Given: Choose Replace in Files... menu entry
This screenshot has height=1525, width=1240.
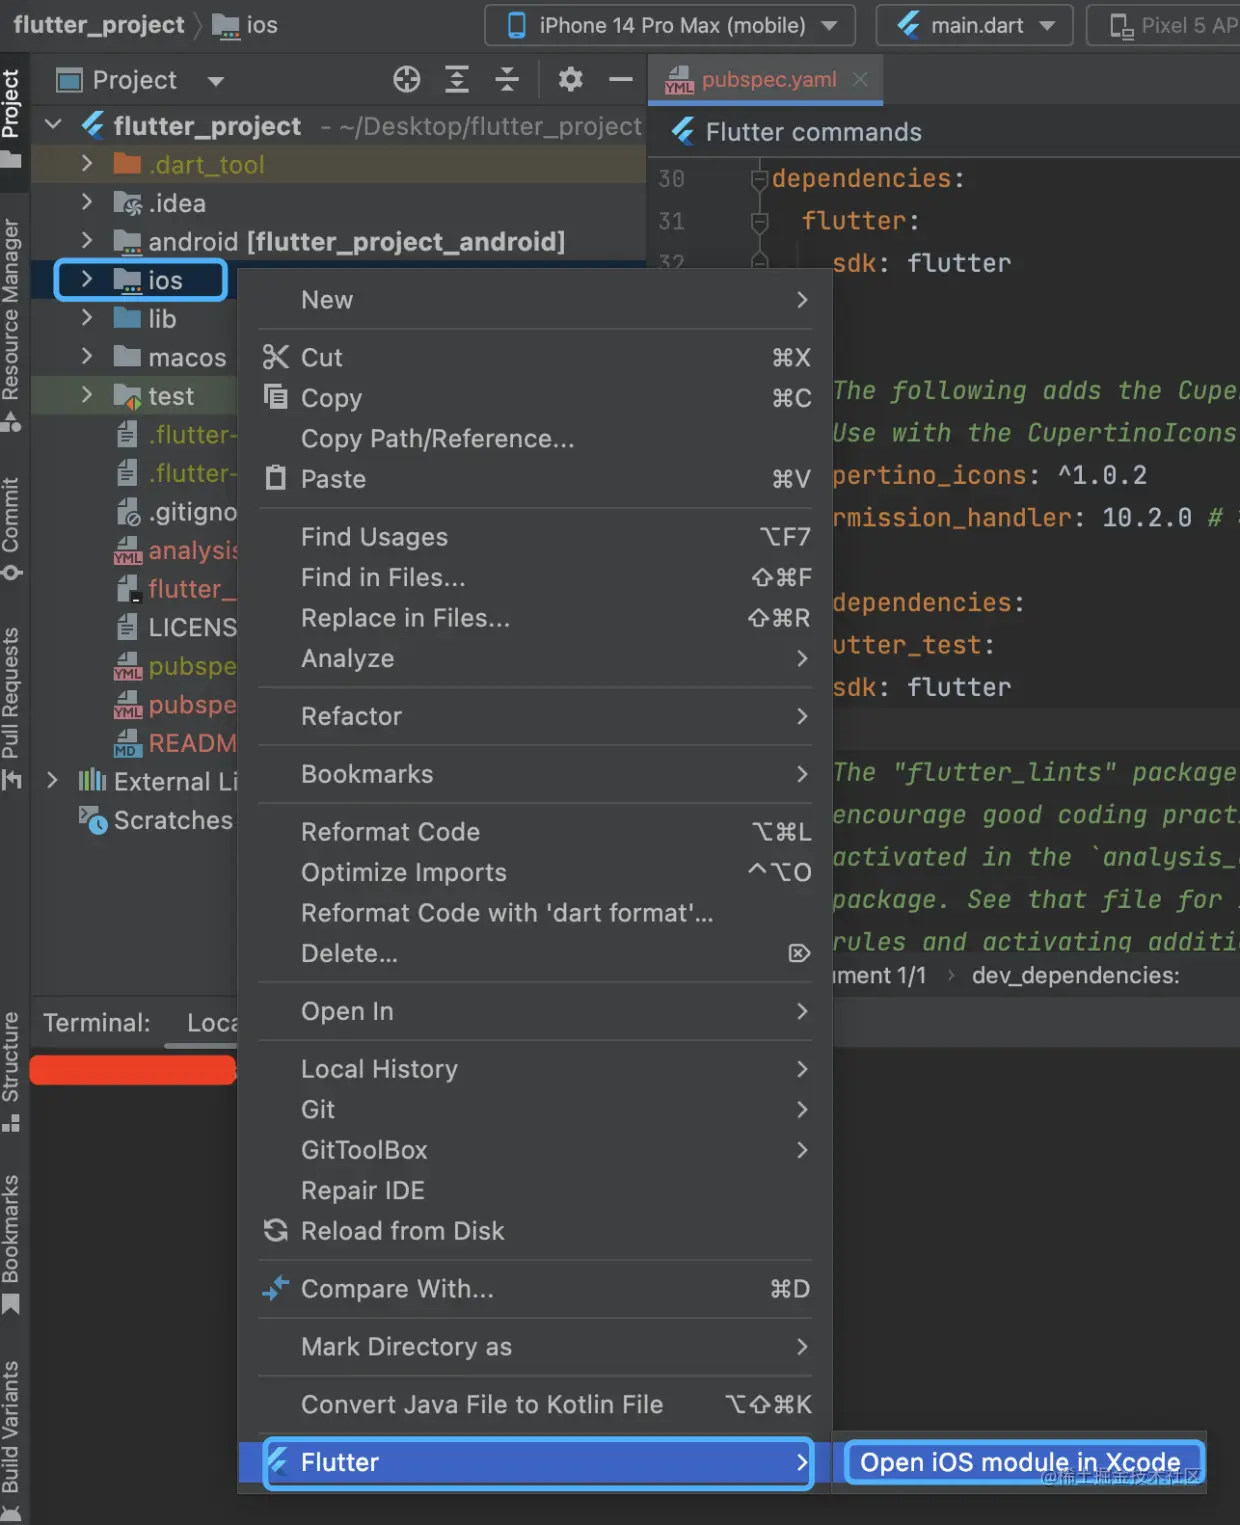Looking at the screenshot, I should pyautogui.click(x=535, y=618).
